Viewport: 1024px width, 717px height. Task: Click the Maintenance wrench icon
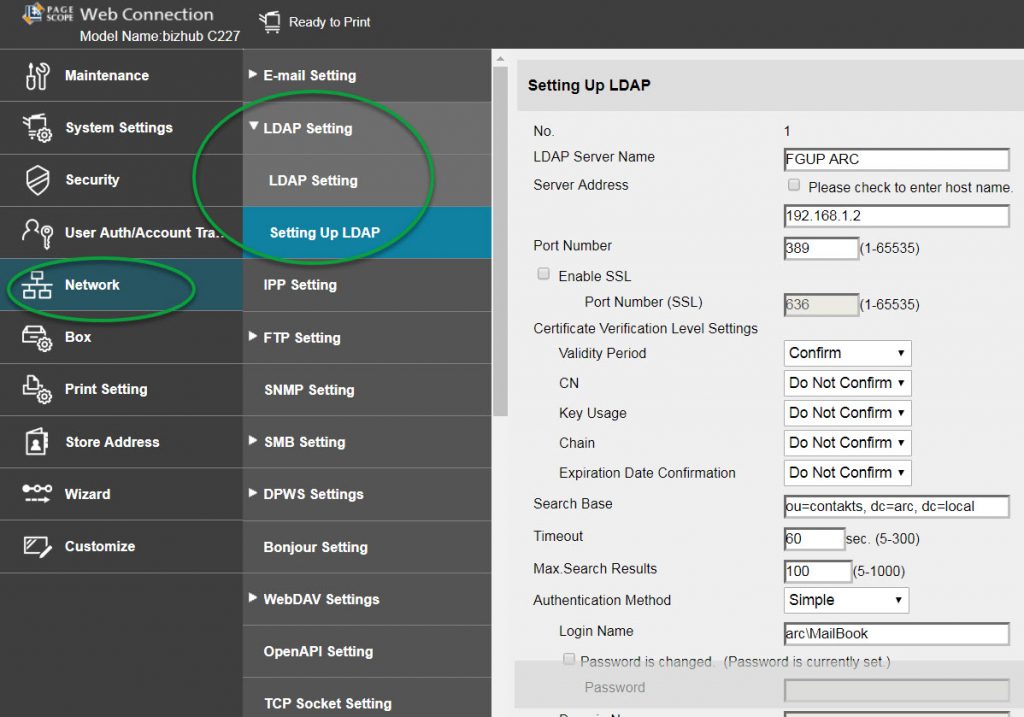[37, 76]
